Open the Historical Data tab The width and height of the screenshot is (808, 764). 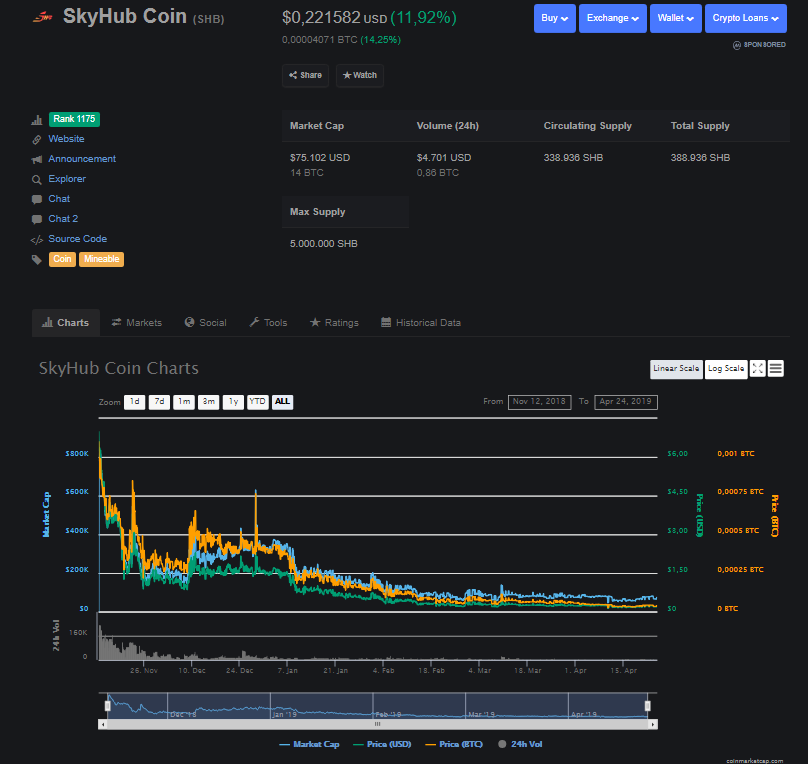(420, 323)
